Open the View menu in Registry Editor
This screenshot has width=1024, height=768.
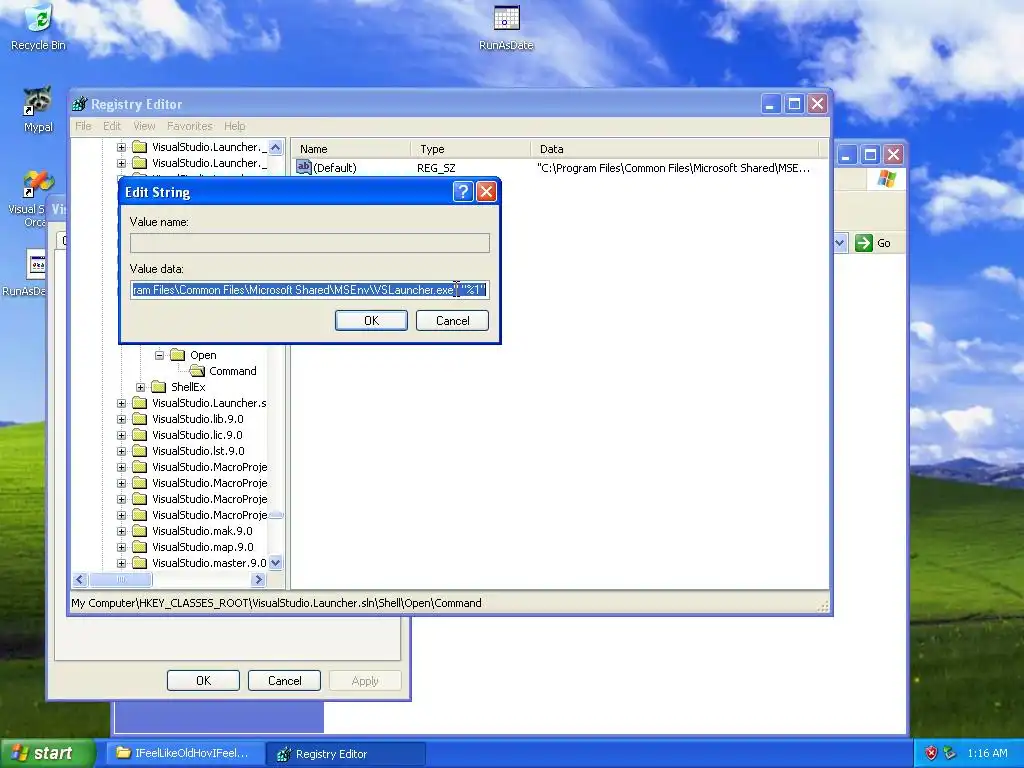(x=144, y=126)
